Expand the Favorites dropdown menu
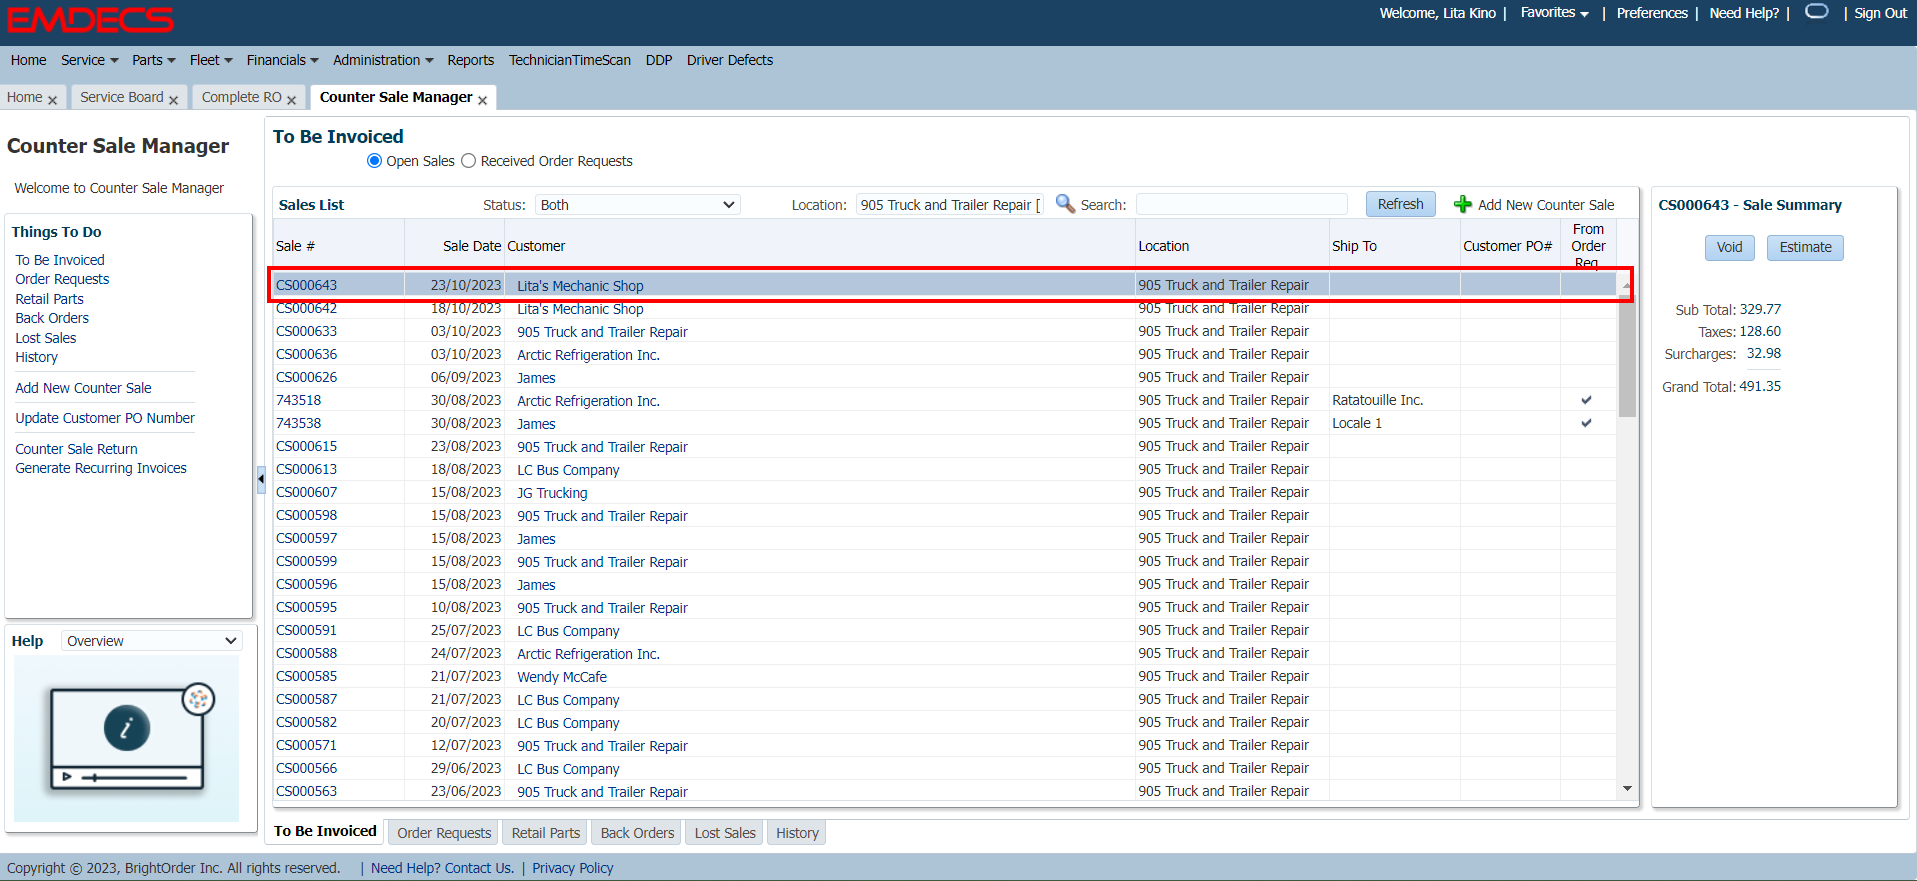1917x881 pixels. [1554, 13]
